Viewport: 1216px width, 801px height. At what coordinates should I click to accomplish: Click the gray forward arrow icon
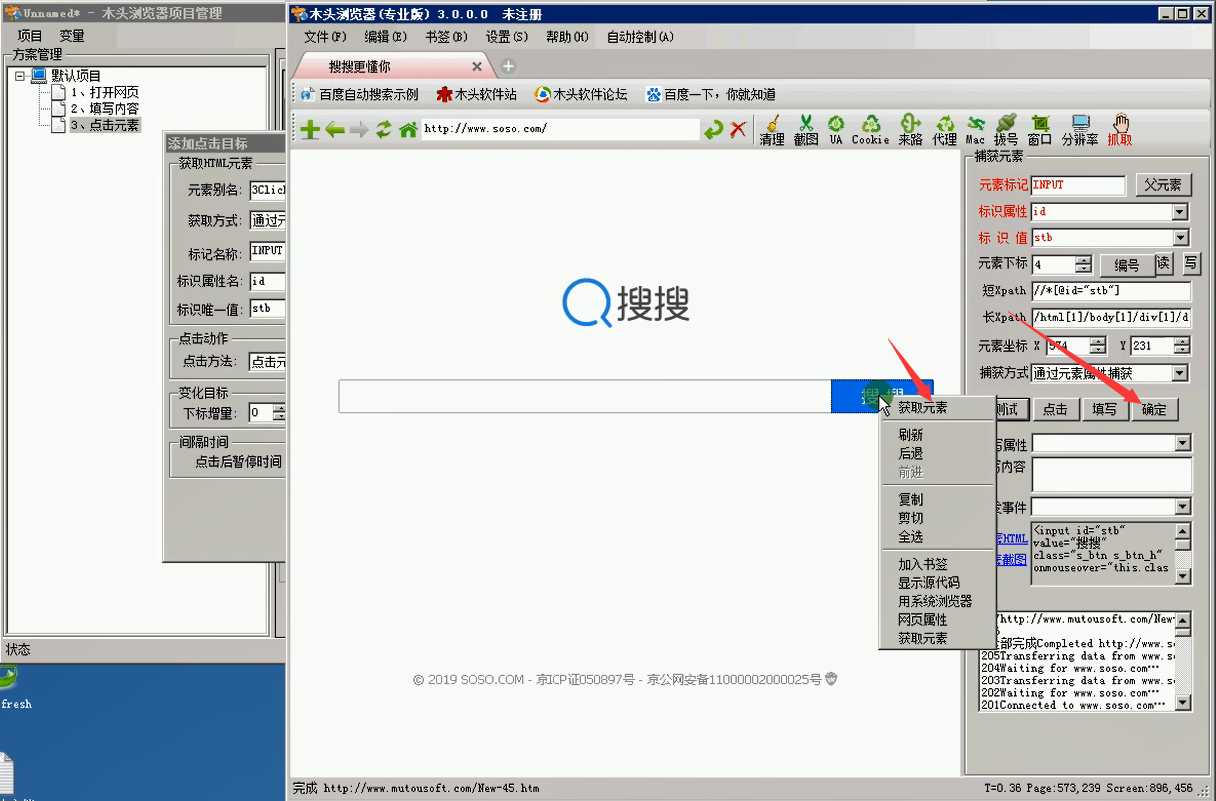[359, 130]
